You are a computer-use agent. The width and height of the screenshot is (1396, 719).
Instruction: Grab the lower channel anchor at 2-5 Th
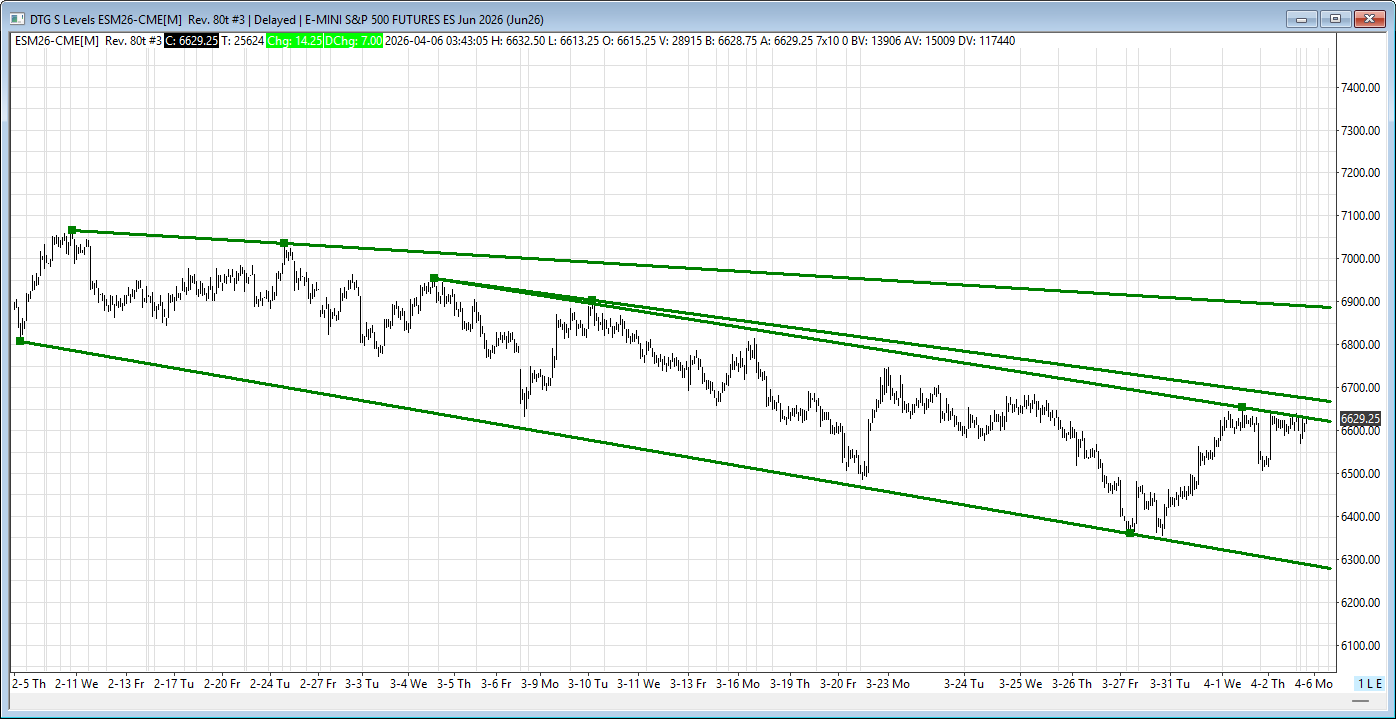[x=20, y=341]
